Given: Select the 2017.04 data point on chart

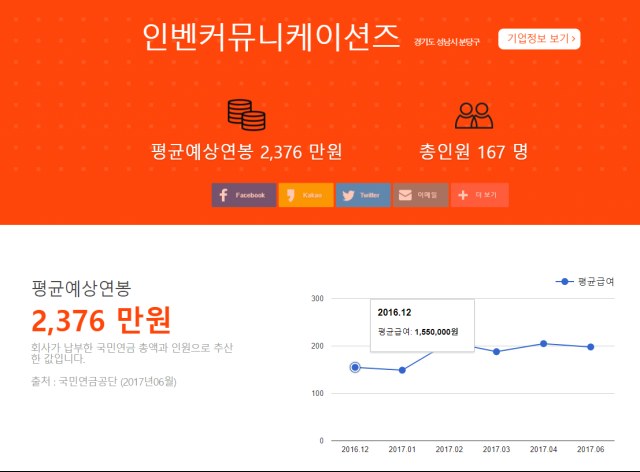Looking at the screenshot, I should click(543, 343).
